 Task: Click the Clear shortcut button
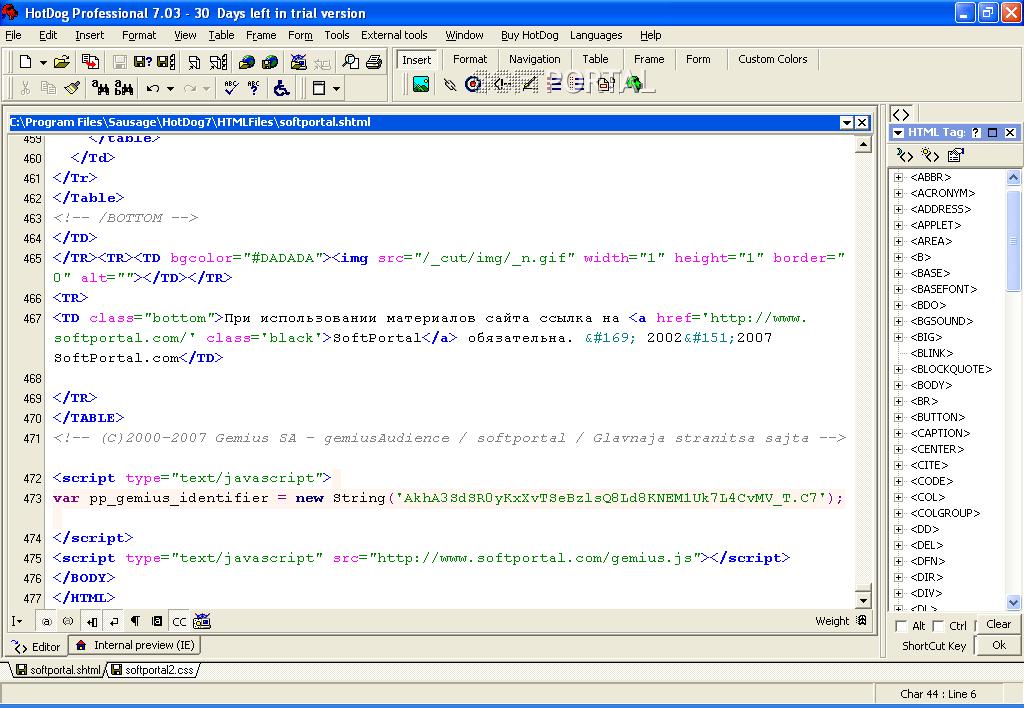click(x=998, y=624)
